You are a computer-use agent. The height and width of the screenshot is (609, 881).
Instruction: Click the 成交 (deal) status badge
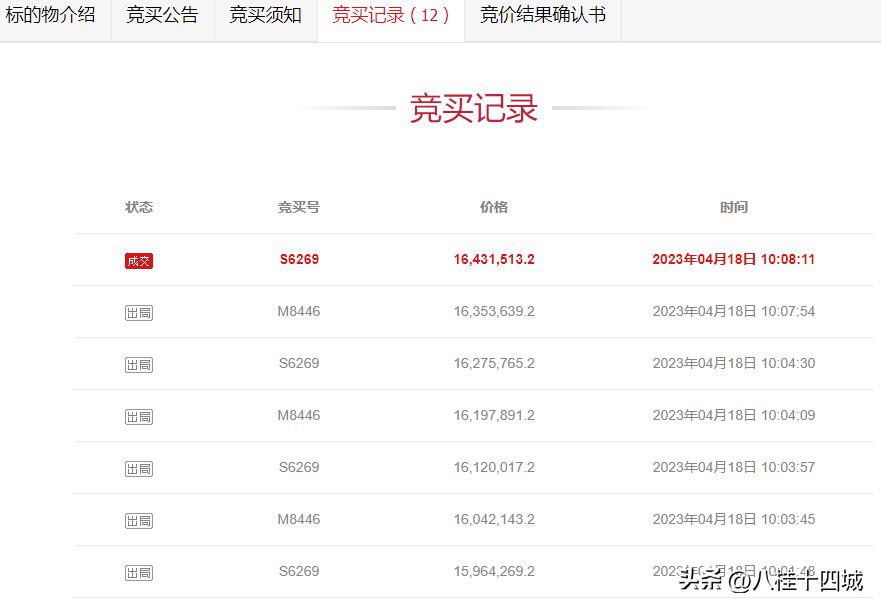139,258
